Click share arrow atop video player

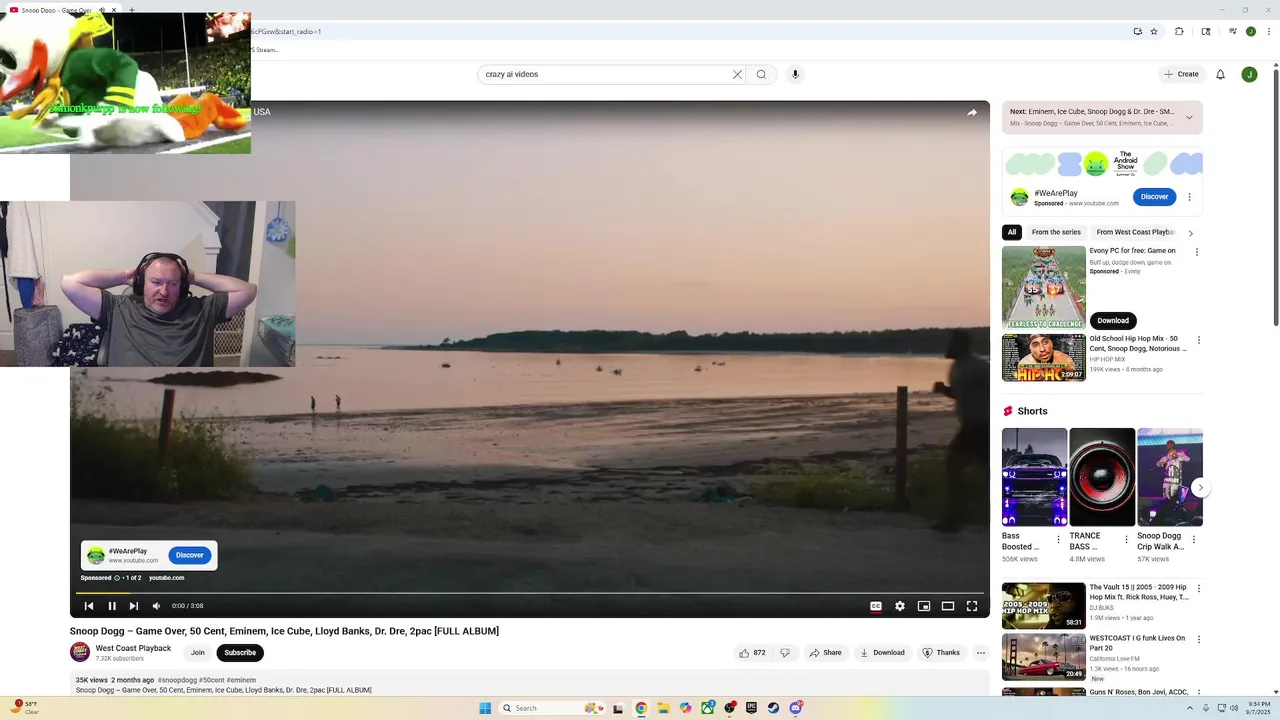pyautogui.click(x=972, y=113)
